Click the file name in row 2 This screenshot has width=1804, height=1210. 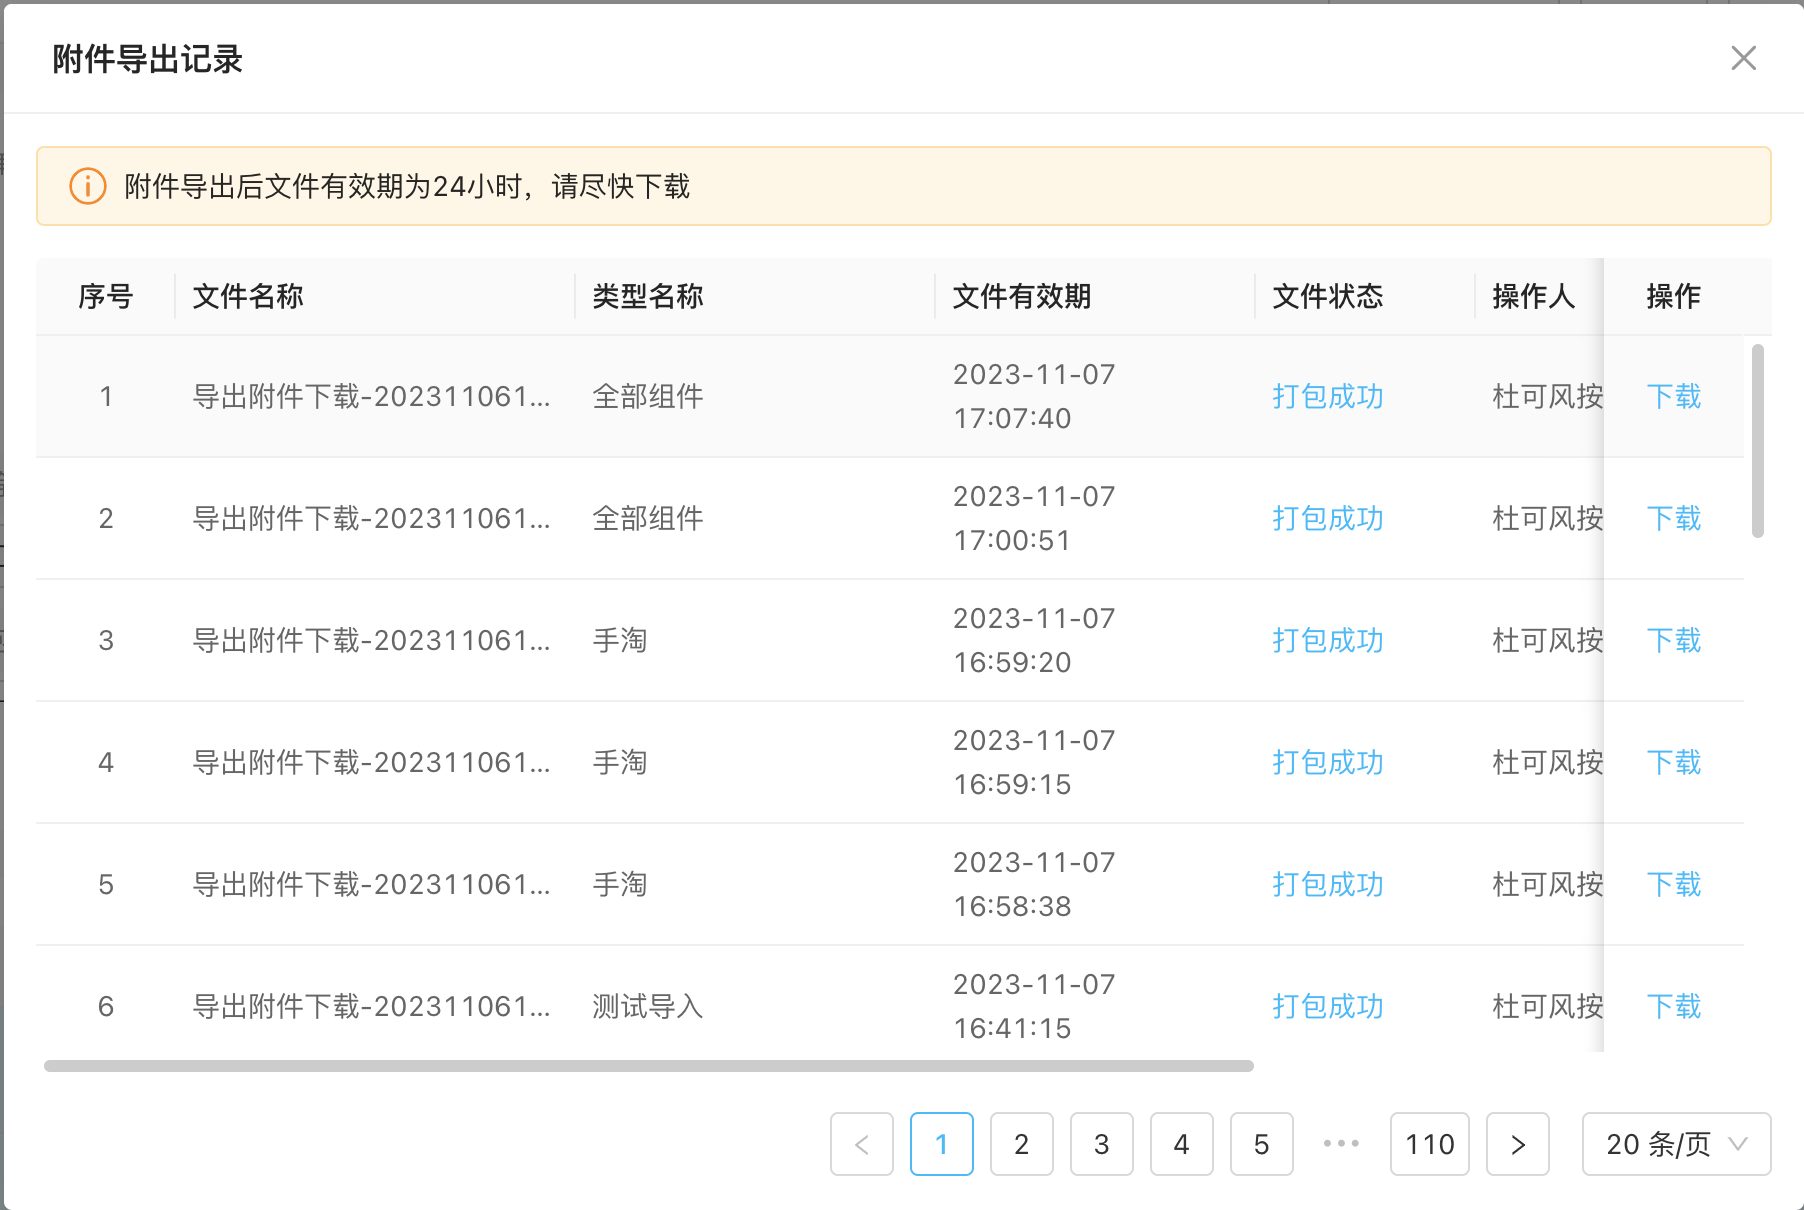click(371, 519)
